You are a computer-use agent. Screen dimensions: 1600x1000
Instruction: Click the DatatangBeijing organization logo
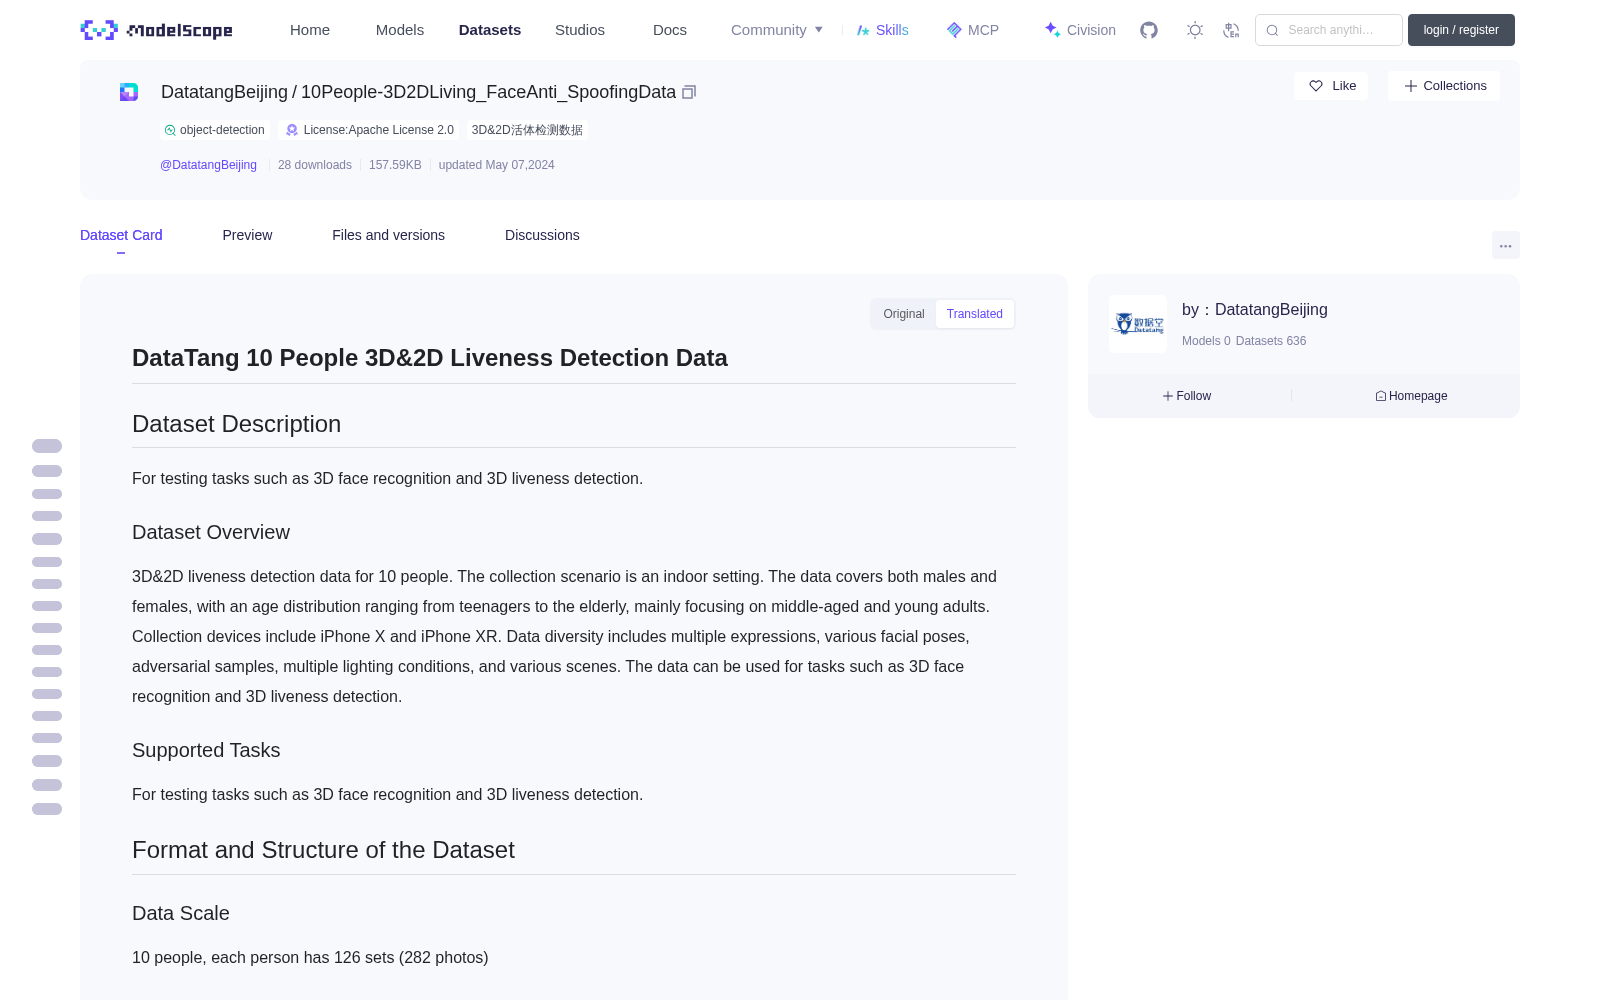[1138, 324]
